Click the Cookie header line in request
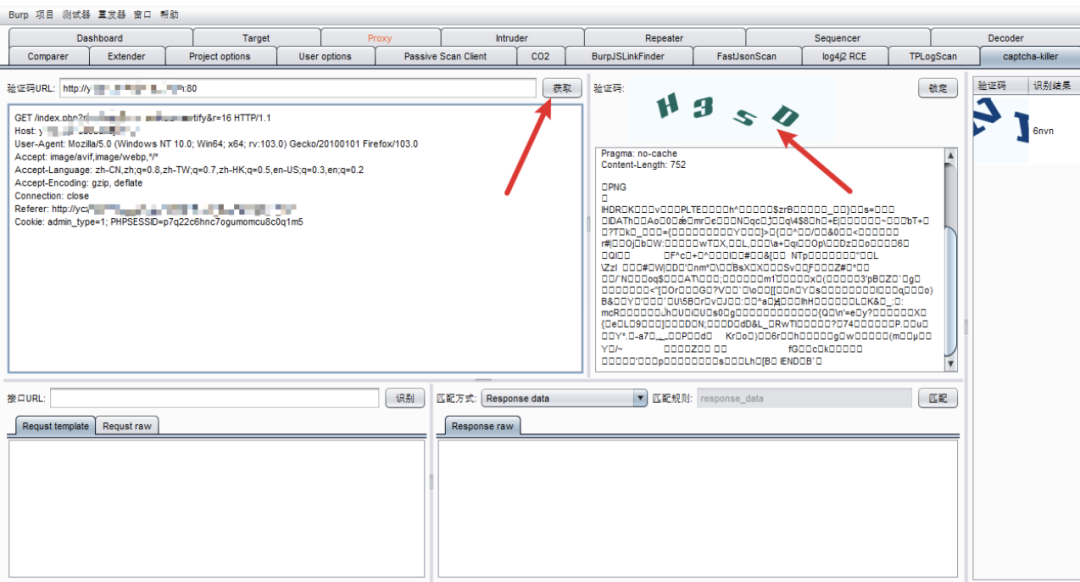The width and height of the screenshot is (1080, 582). point(159,222)
